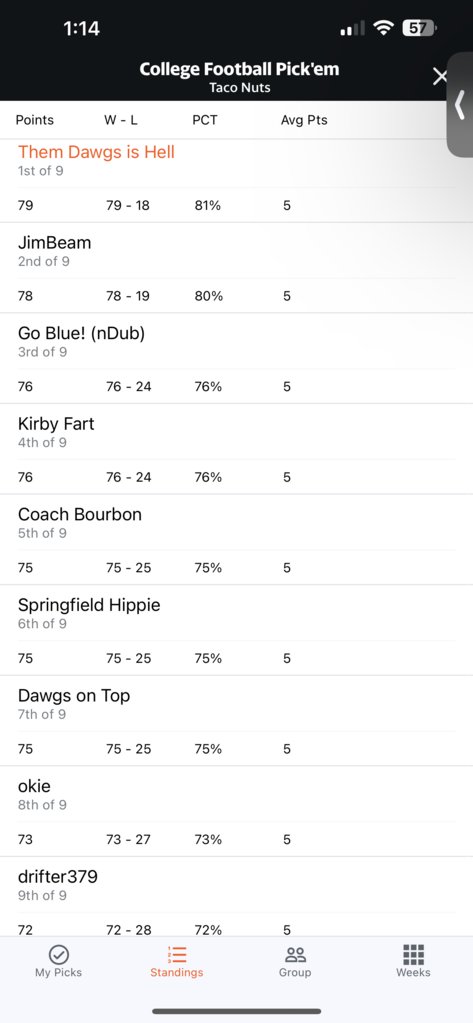The image size is (473, 1023).
Task: Select the Go Blue! (nDub) entry
Action: (x=236, y=359)
